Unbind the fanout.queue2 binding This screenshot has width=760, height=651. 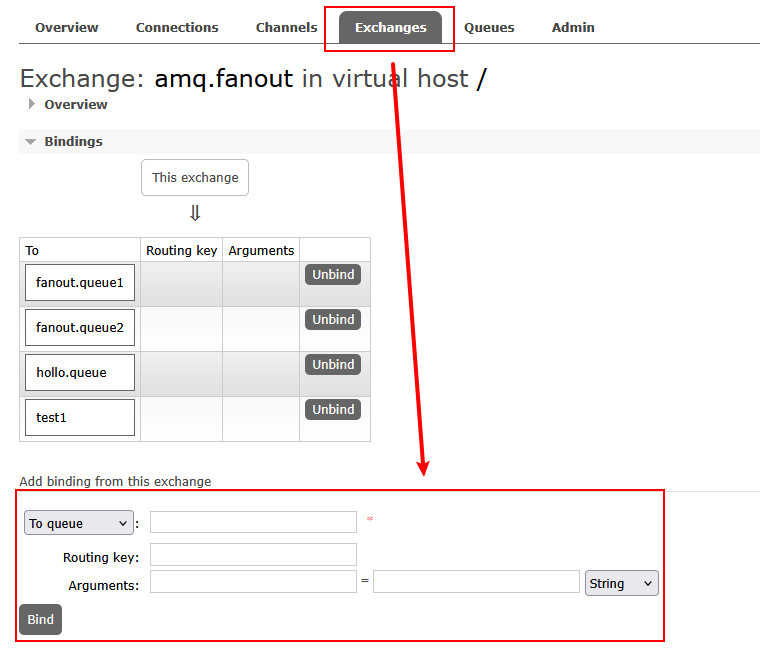[x=333, y=320]
